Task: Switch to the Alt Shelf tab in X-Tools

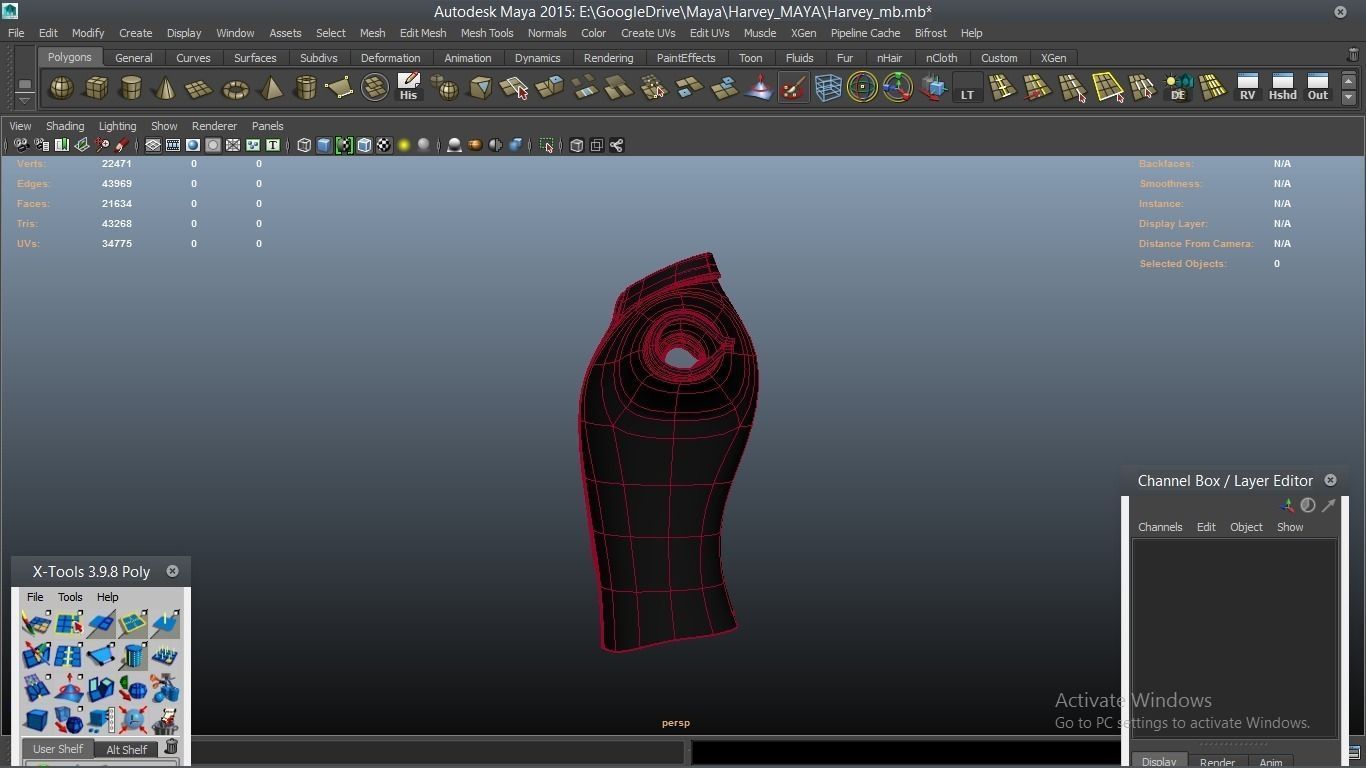Action: (127, 749)
